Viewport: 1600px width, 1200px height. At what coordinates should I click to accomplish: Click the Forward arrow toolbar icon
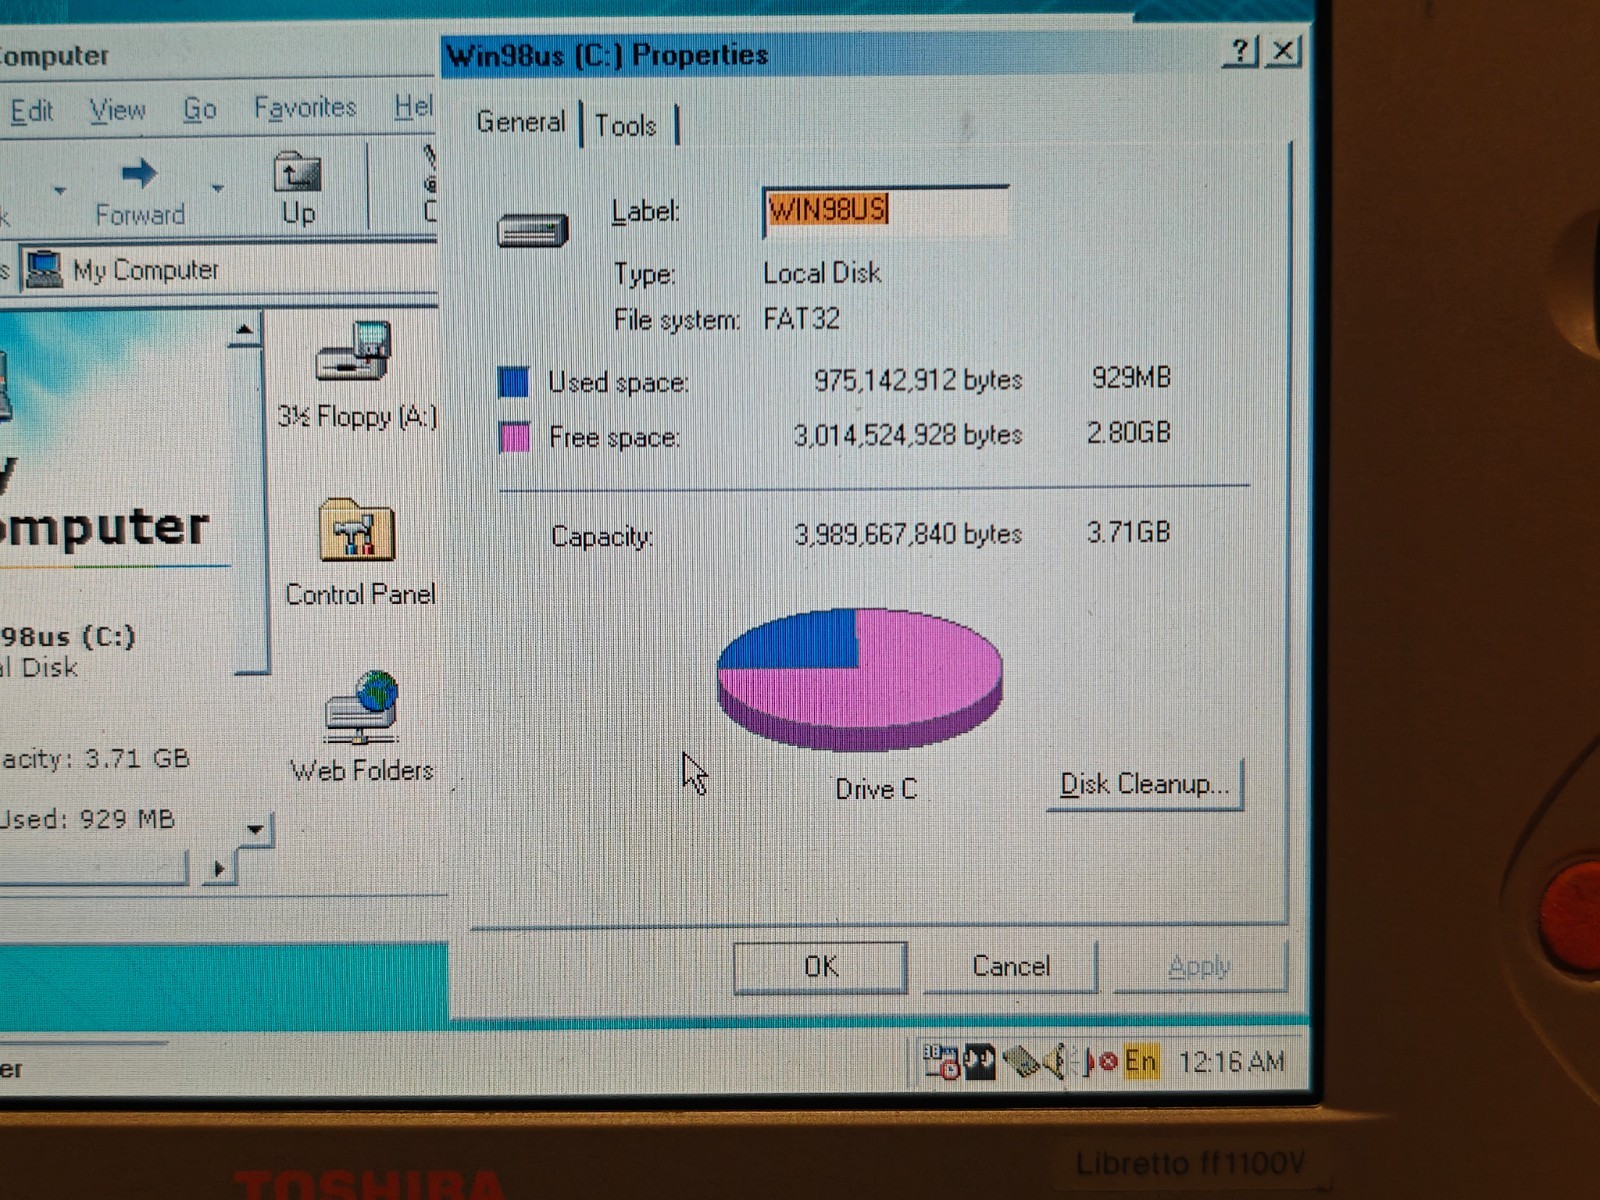pyautogui.click(x=139, y=174)
